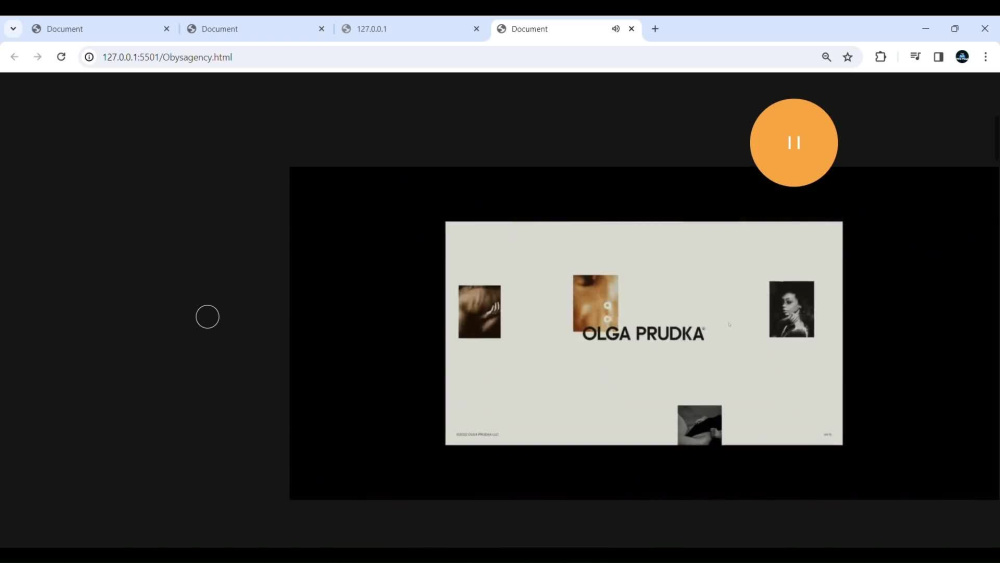
Task: Close the second Document tab
Action: pyautogui.click(x=321, y=29)
